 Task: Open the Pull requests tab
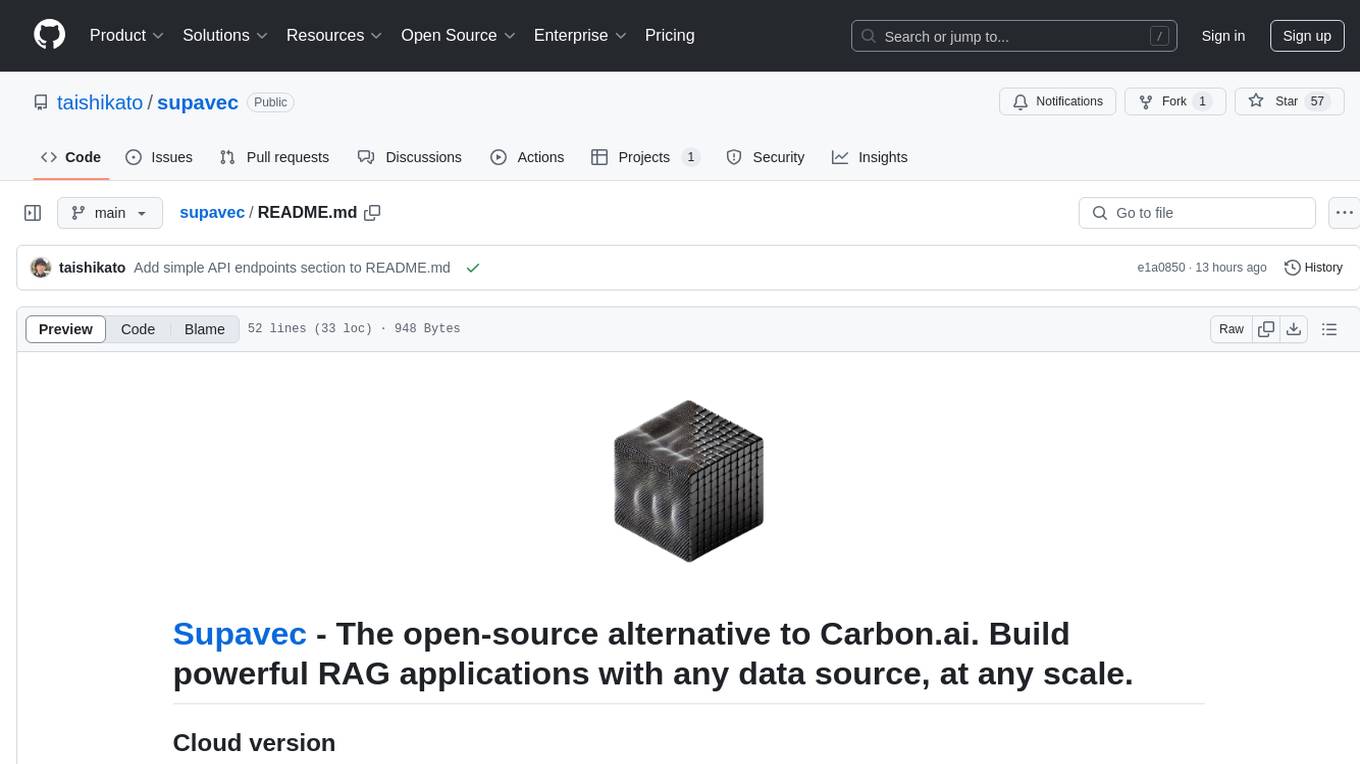pyautogui.click(x=274, y=157)
